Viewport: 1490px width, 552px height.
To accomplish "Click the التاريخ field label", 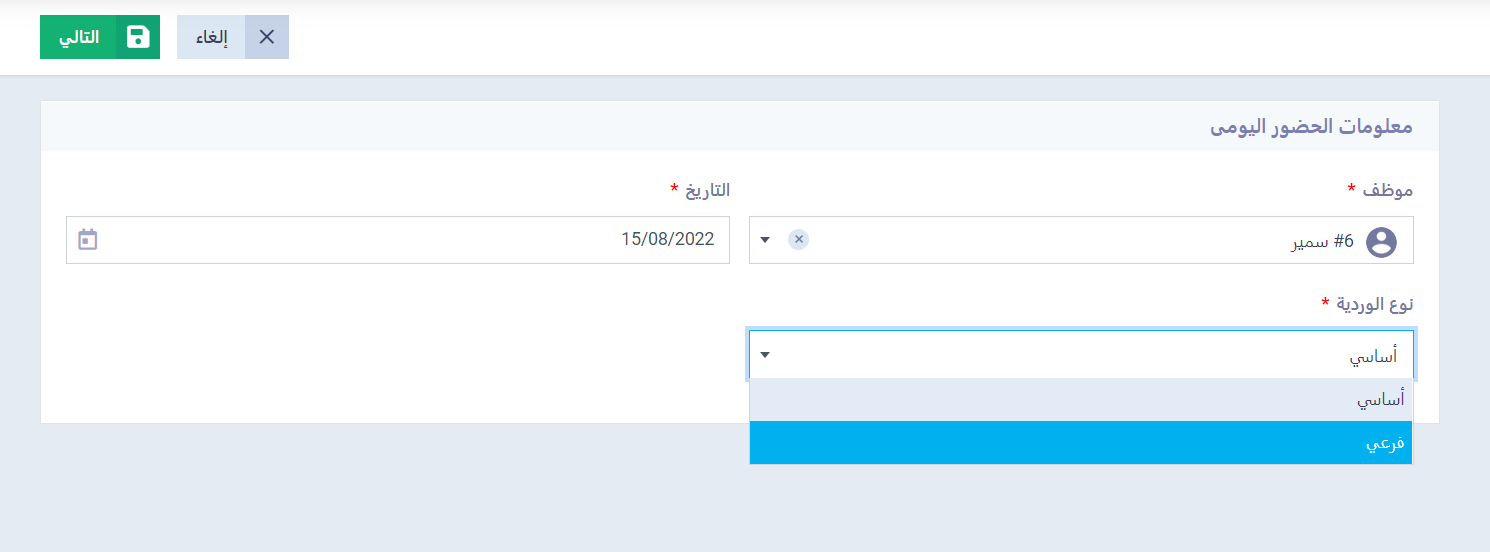I will coord(707,189).
